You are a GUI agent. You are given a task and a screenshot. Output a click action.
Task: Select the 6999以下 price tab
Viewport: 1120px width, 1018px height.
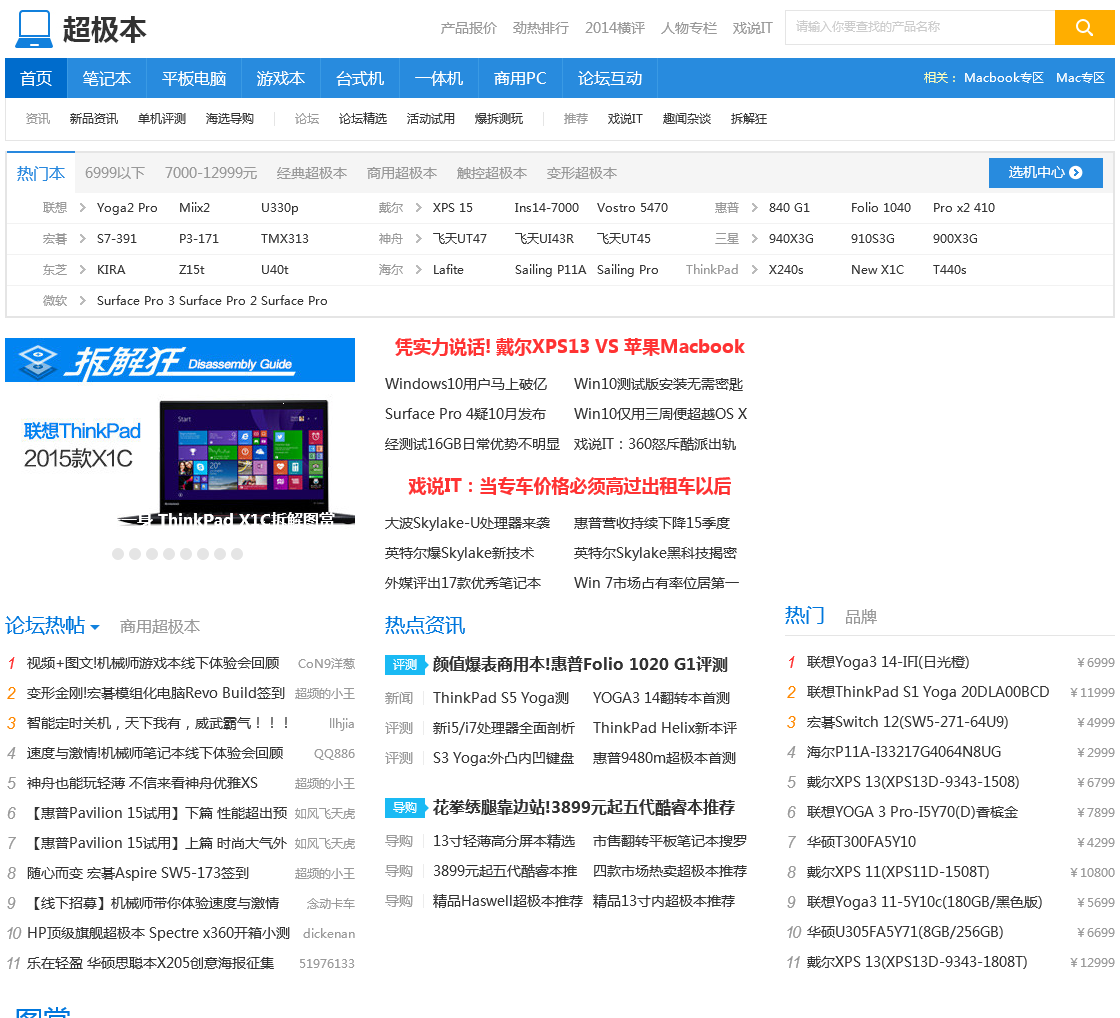point(115,173)
